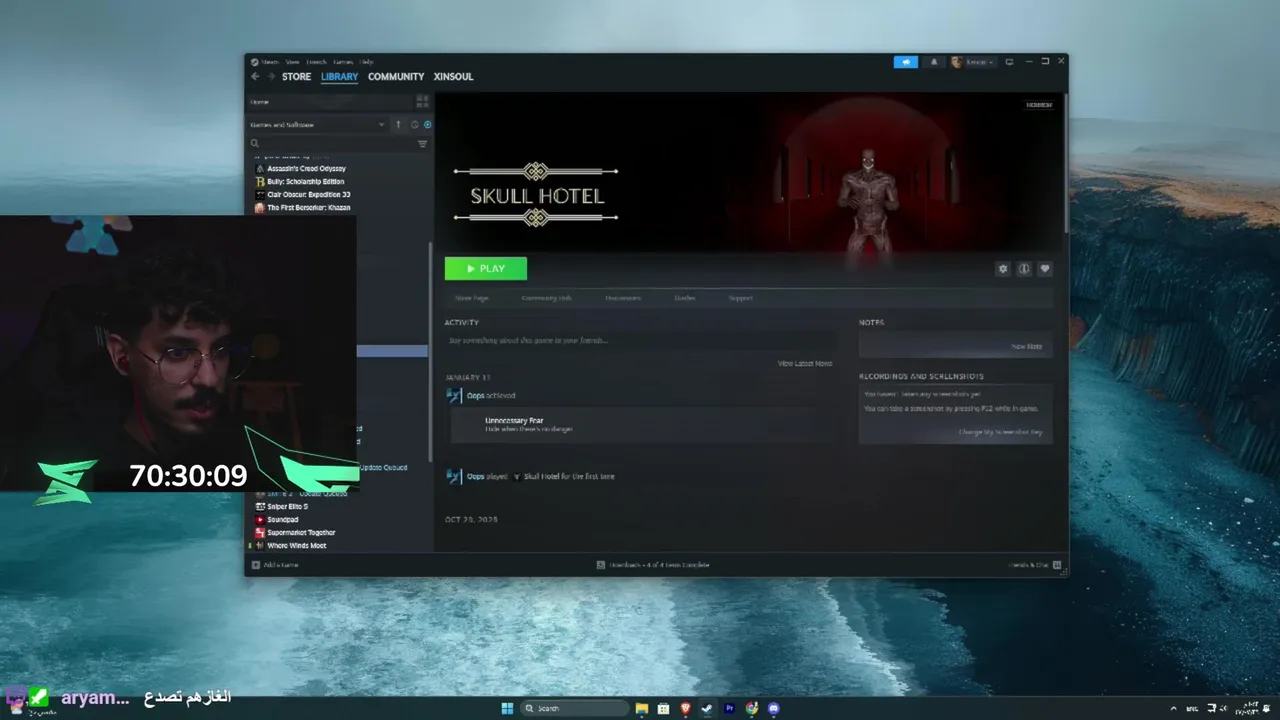
Task: Open the Store Page tab
Action: 472,298
